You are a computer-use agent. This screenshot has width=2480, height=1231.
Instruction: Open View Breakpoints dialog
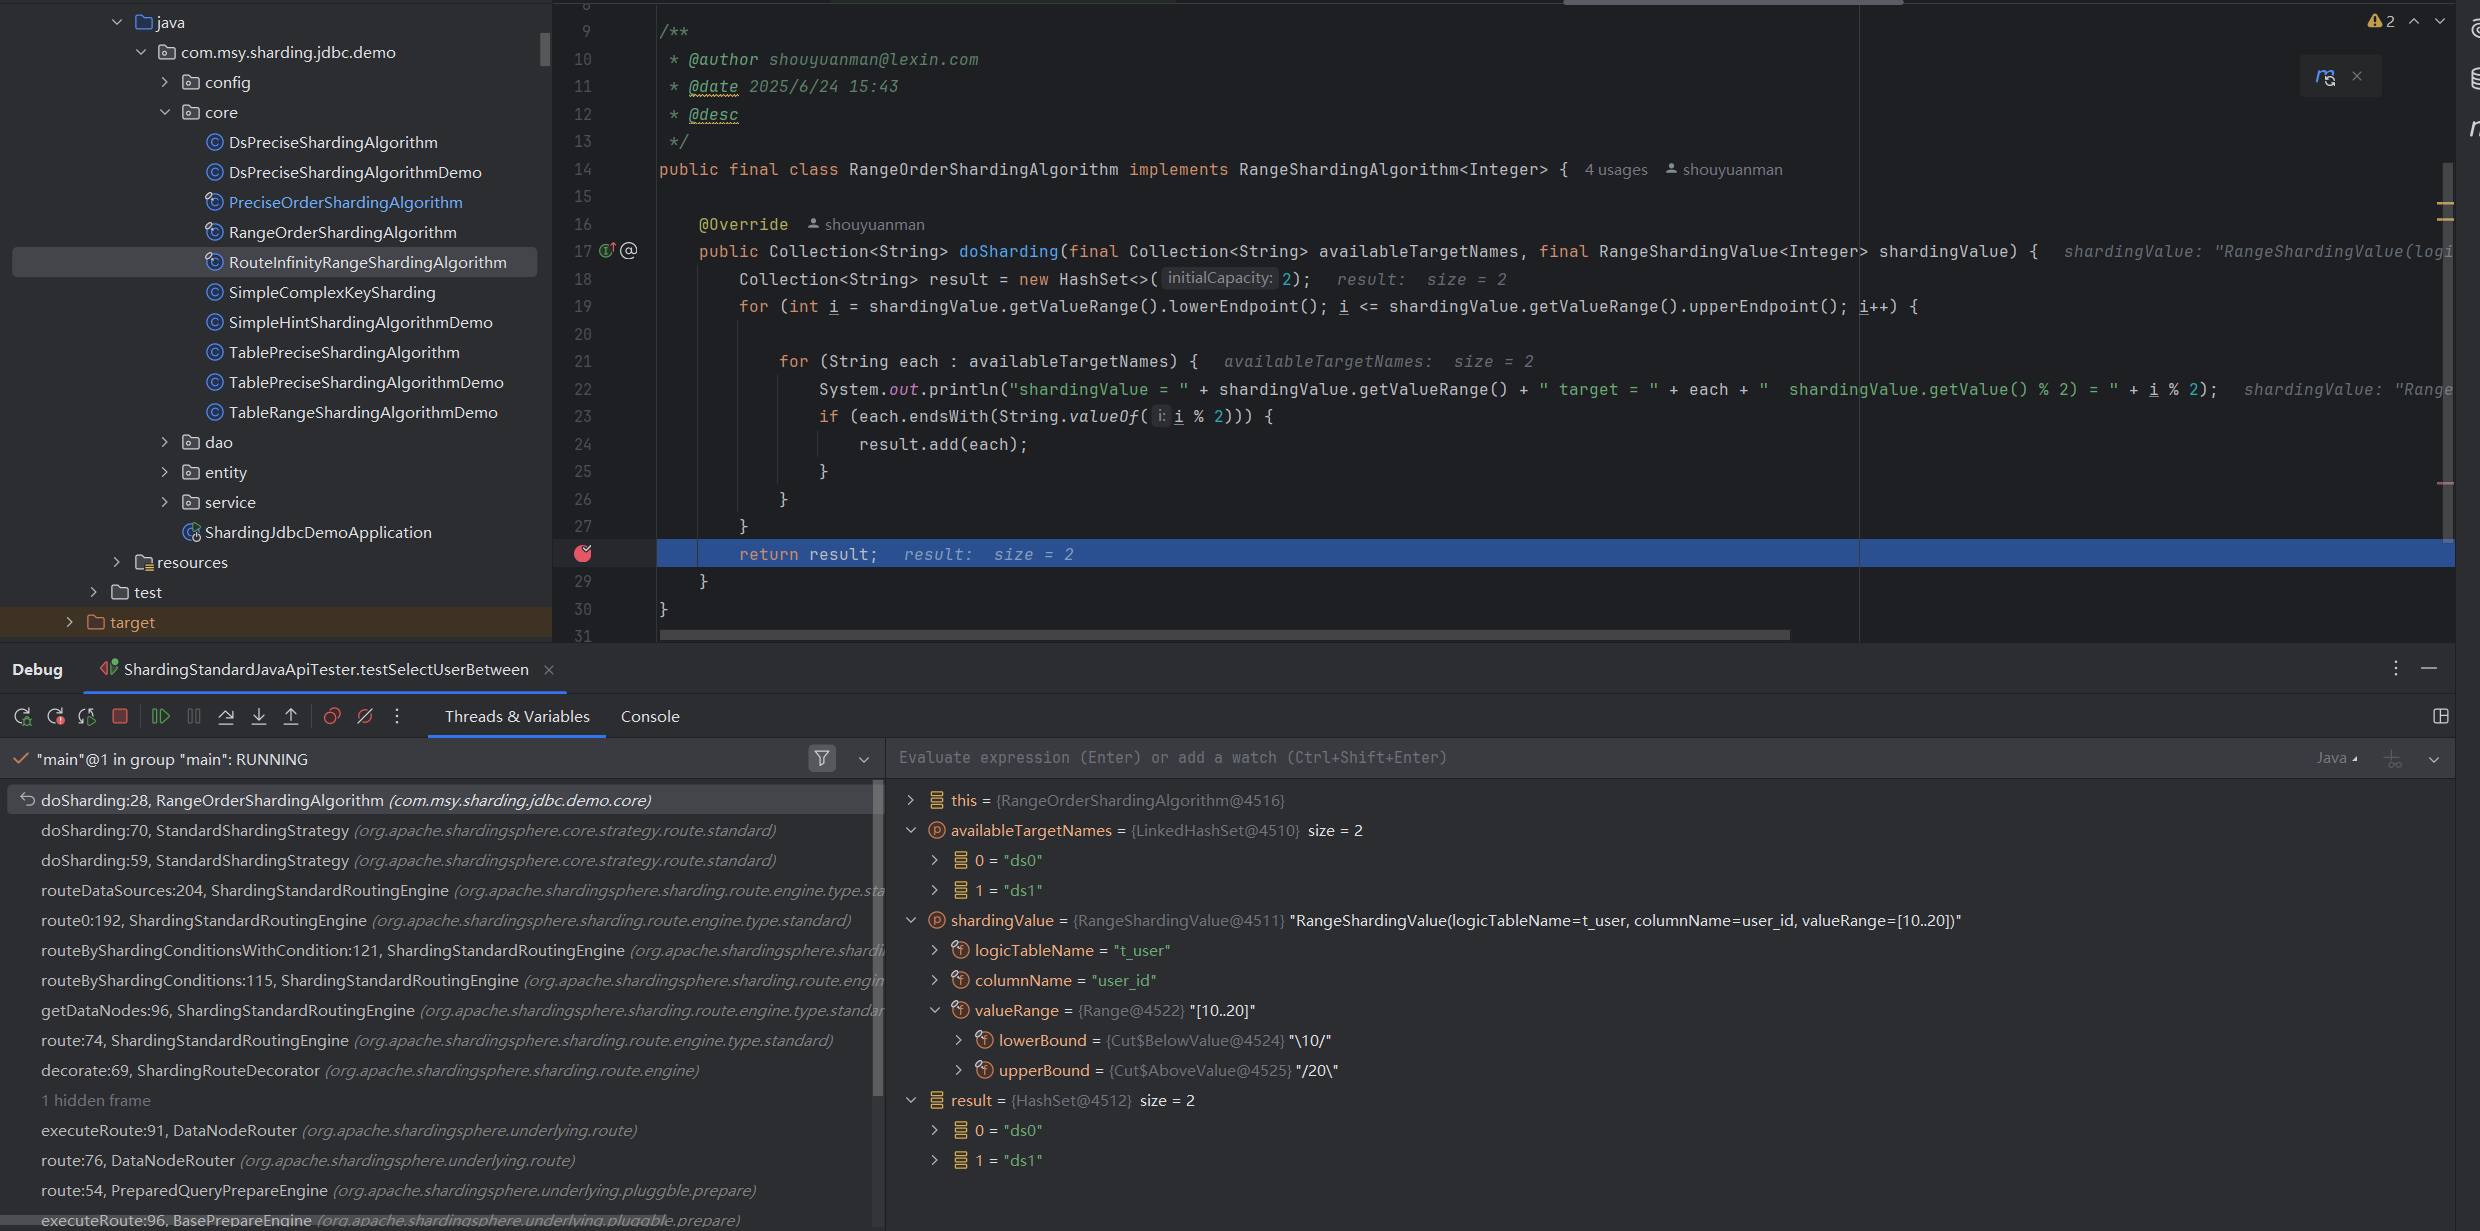click(x=332, y=716)
